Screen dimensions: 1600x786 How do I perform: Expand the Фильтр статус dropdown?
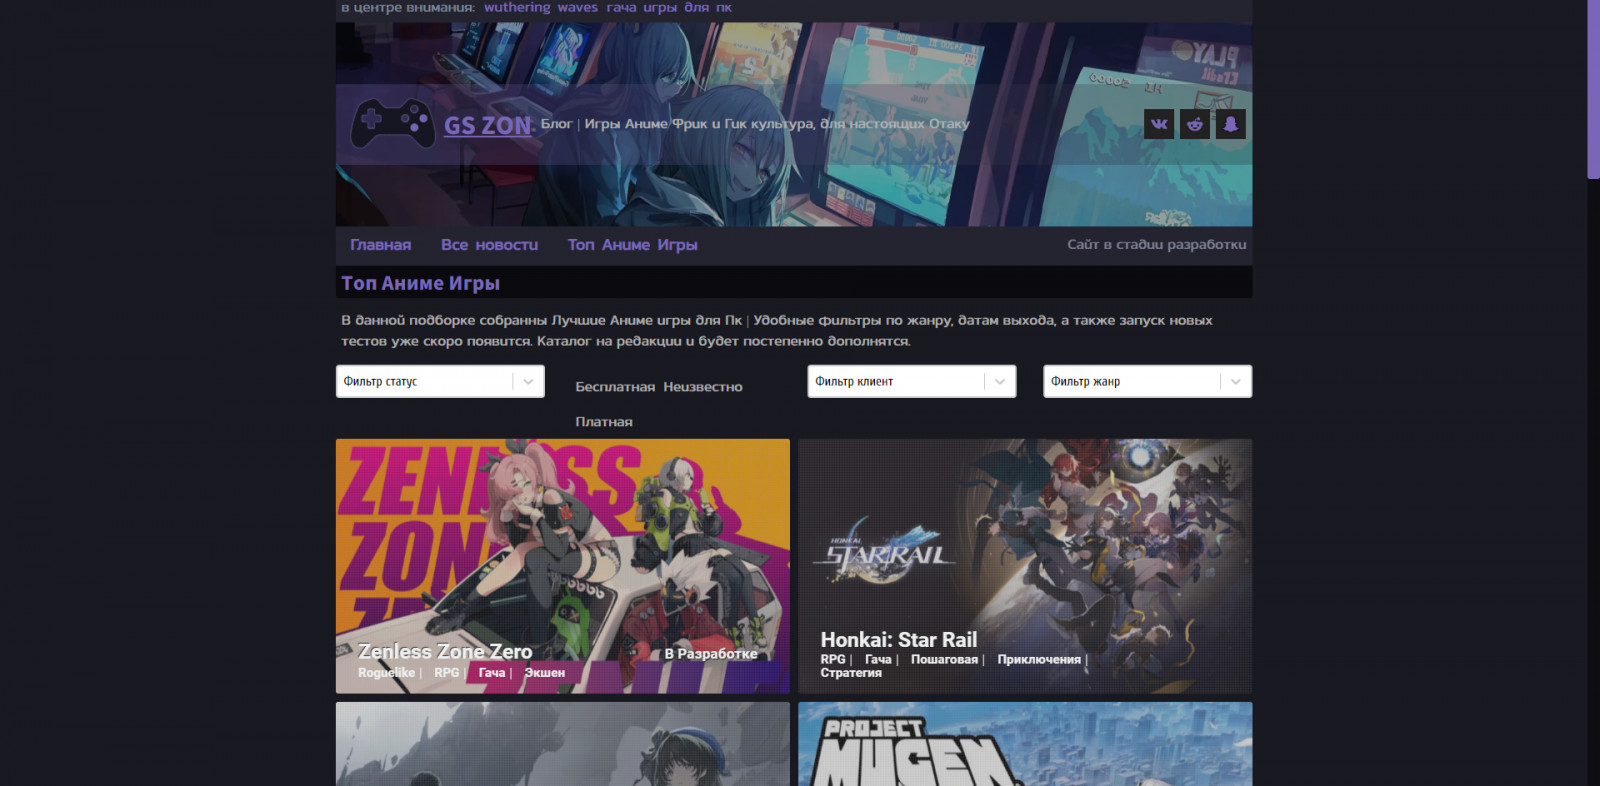pos(440,381)
